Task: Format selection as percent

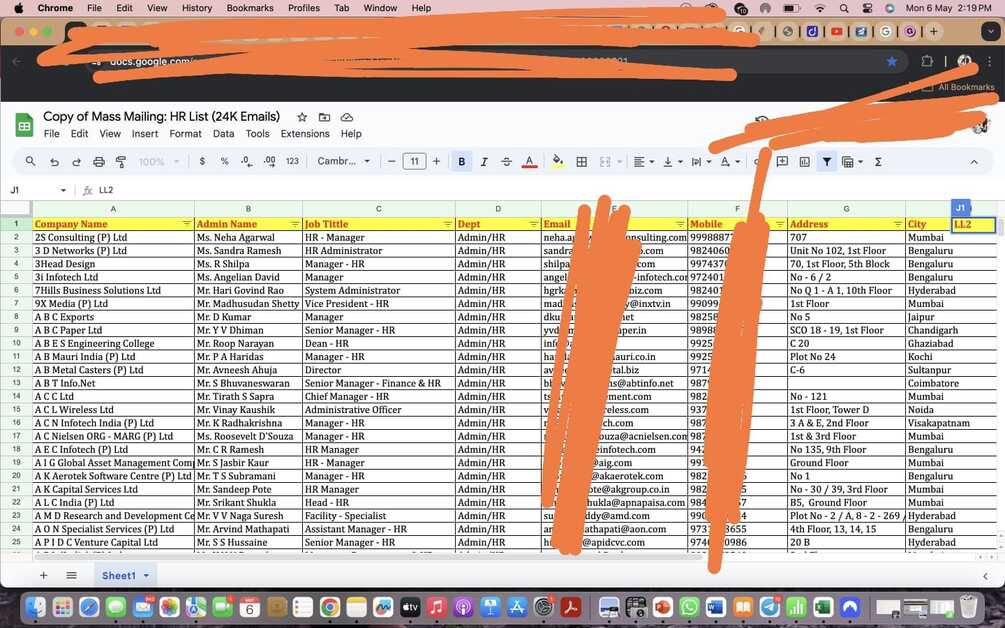Action: point(224,161)
